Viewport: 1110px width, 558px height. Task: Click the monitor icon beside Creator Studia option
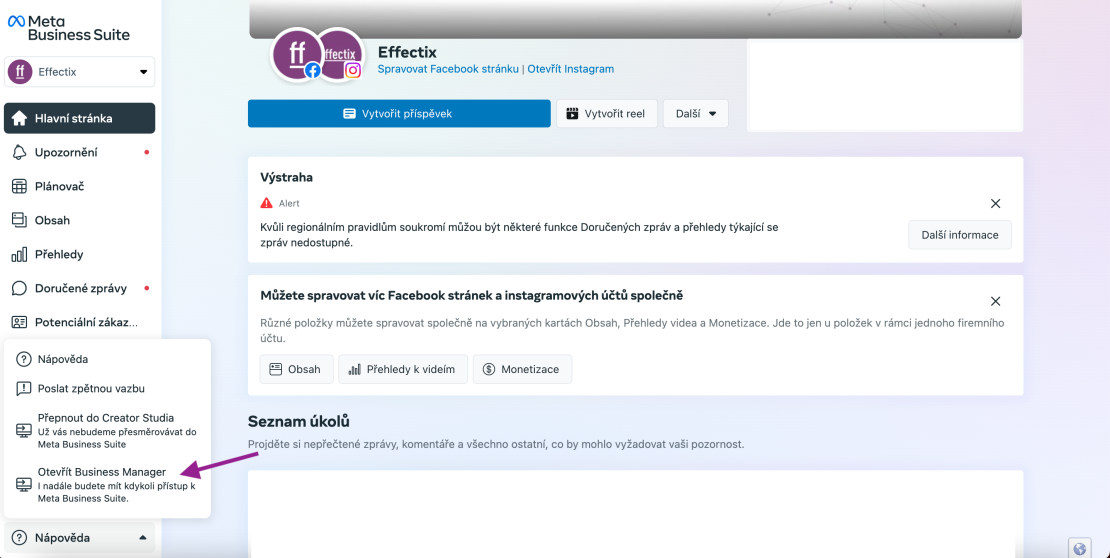tap(23, 431)
